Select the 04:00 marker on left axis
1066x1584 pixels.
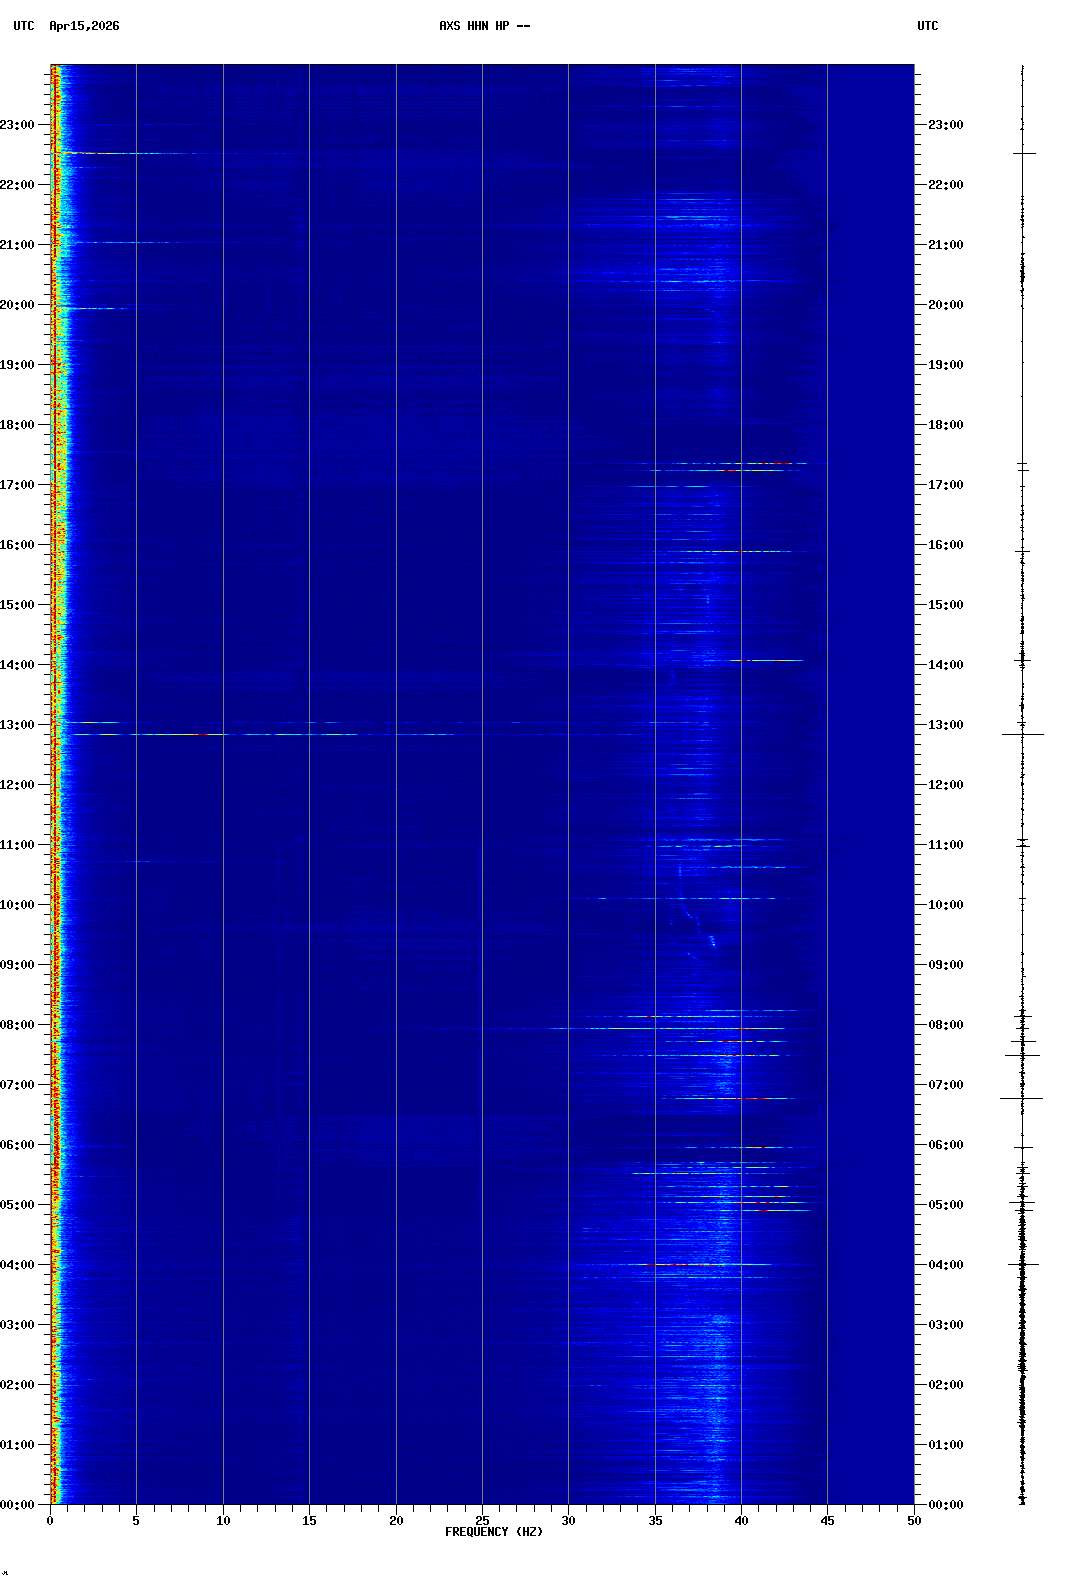[17, 1265]
